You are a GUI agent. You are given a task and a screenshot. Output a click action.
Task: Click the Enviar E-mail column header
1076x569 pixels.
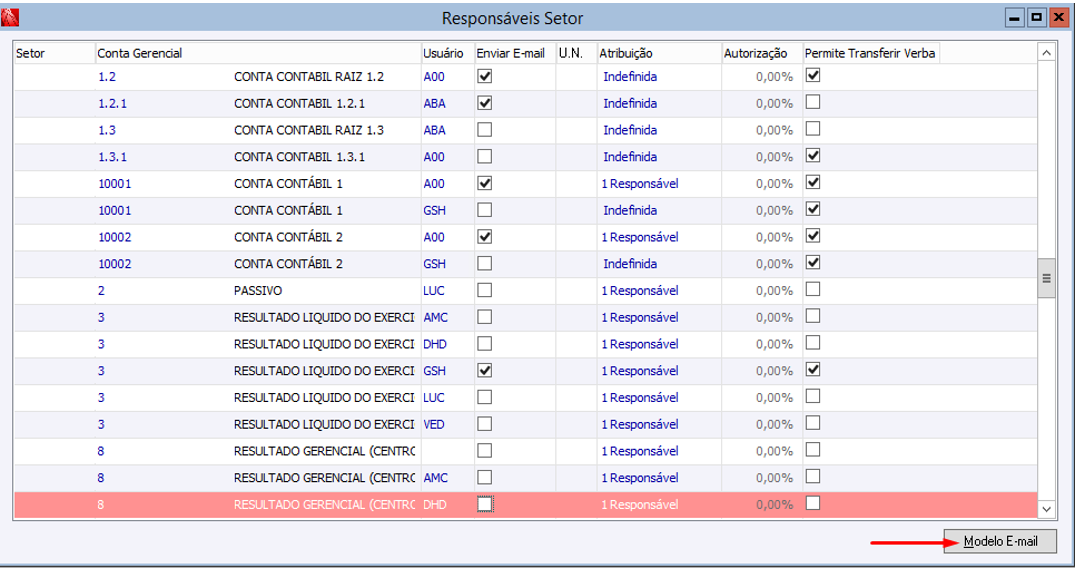point(515,53)
